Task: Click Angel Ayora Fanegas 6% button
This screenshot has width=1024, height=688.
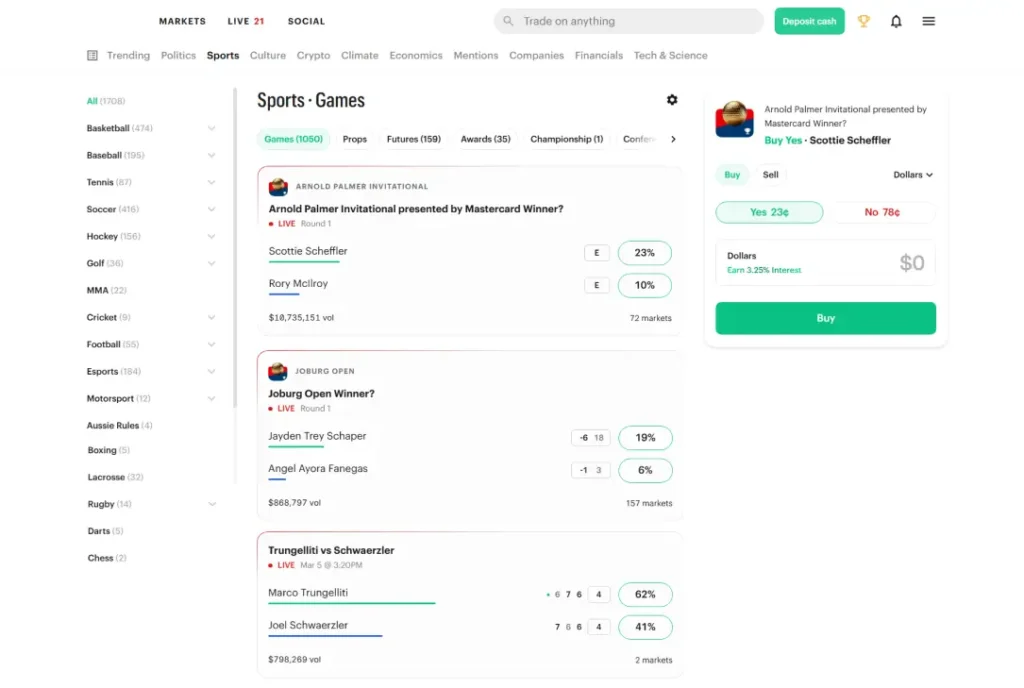Action: (x=645, y=470)
